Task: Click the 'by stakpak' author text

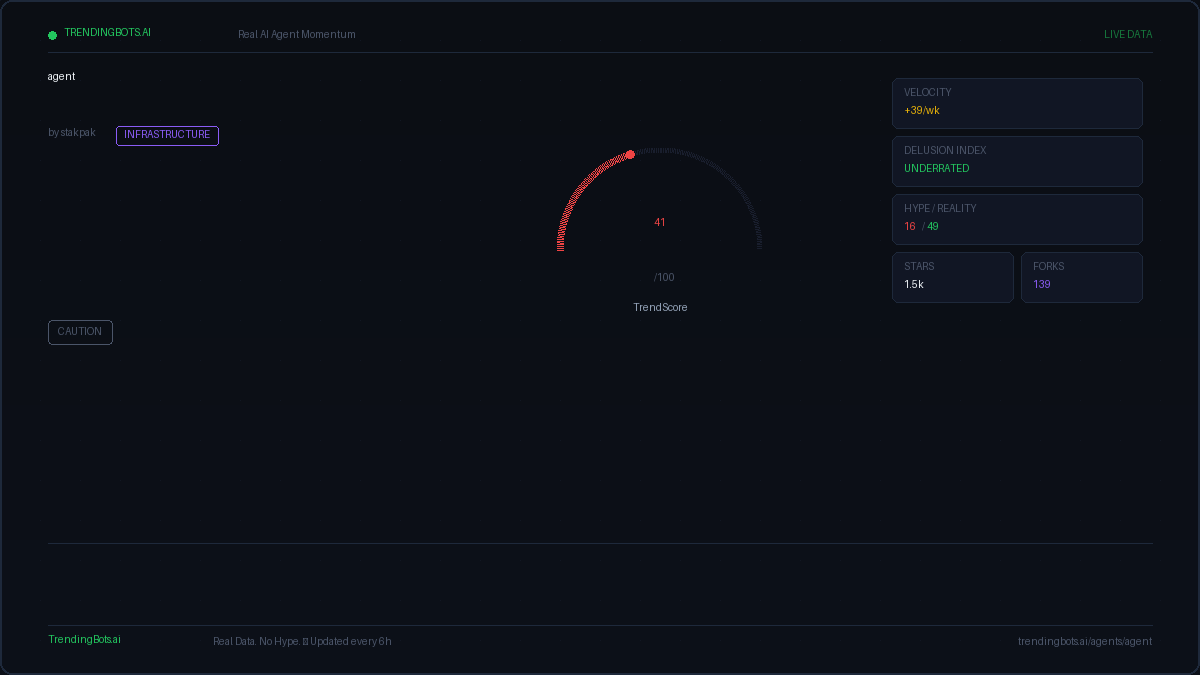Action: 72,132
